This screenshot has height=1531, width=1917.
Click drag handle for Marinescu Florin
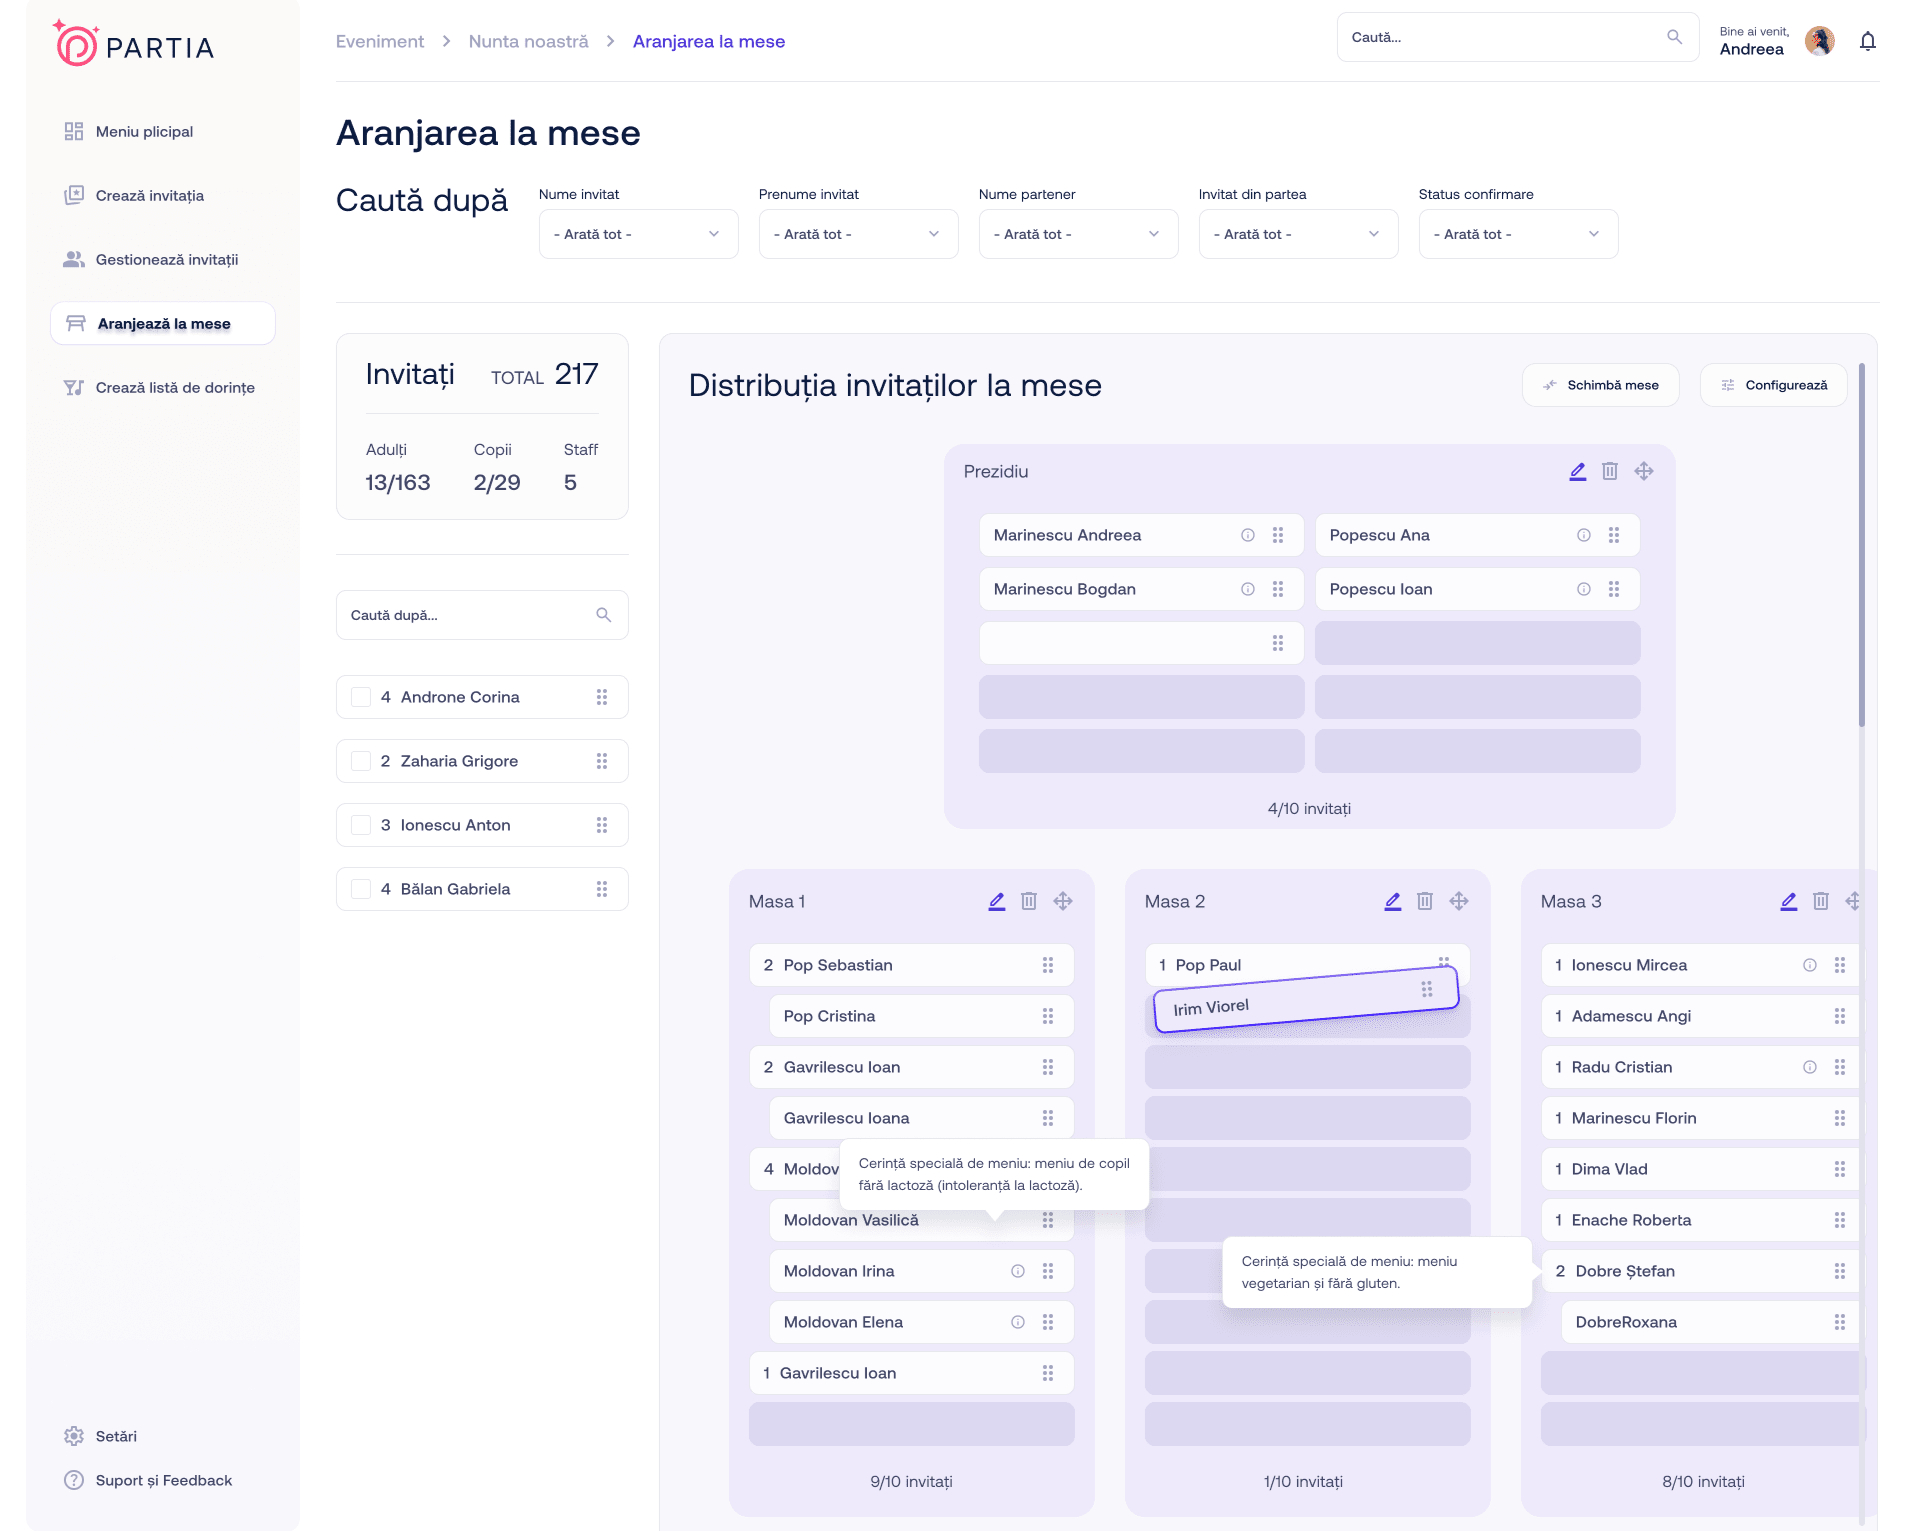tap(1840, 1118)
